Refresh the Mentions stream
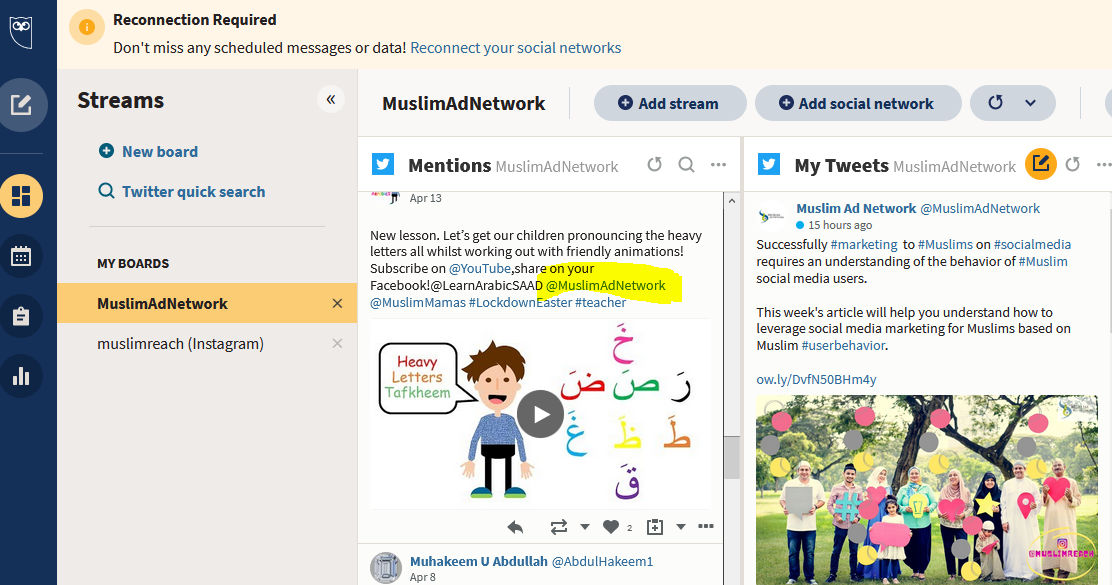Screen dimensions: 1112x585 point(654,165)
